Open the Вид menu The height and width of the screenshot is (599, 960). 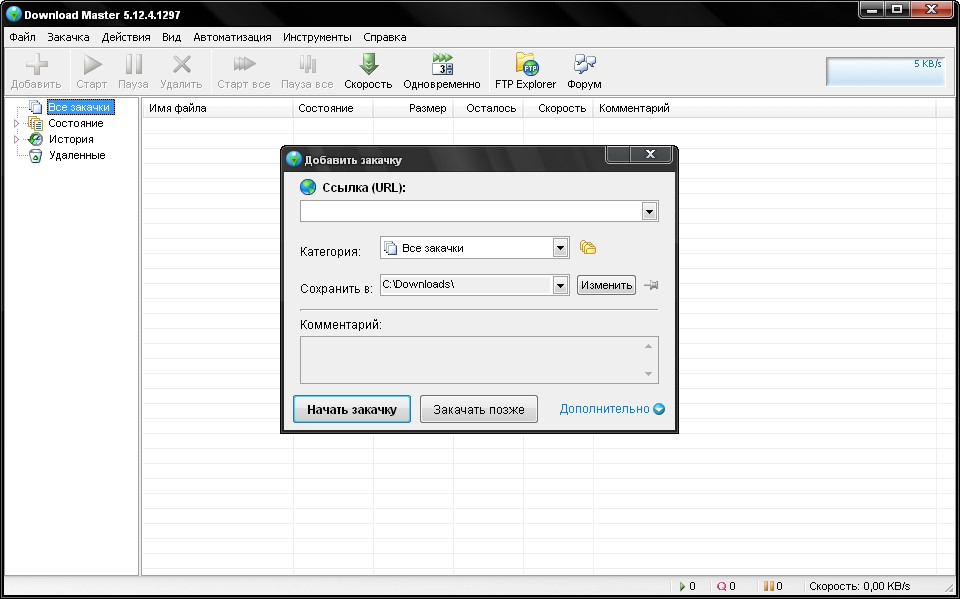171,37
